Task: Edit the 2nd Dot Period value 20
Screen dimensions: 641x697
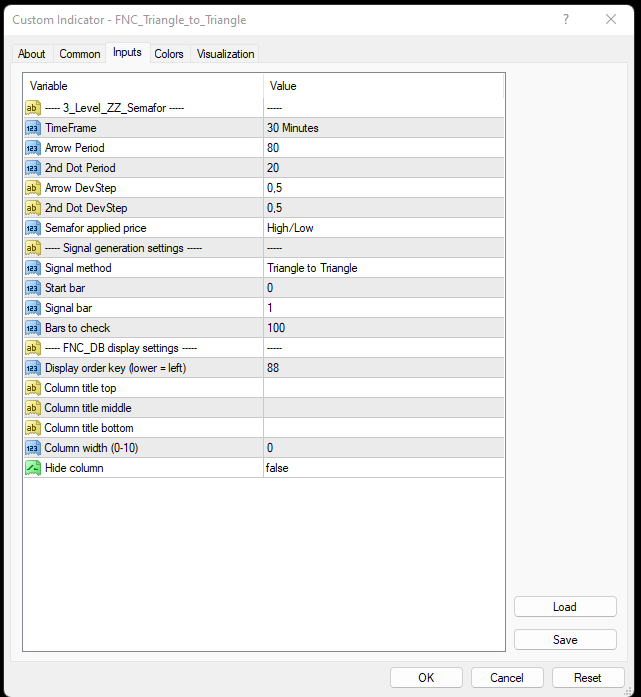Action: click(384, 168)
